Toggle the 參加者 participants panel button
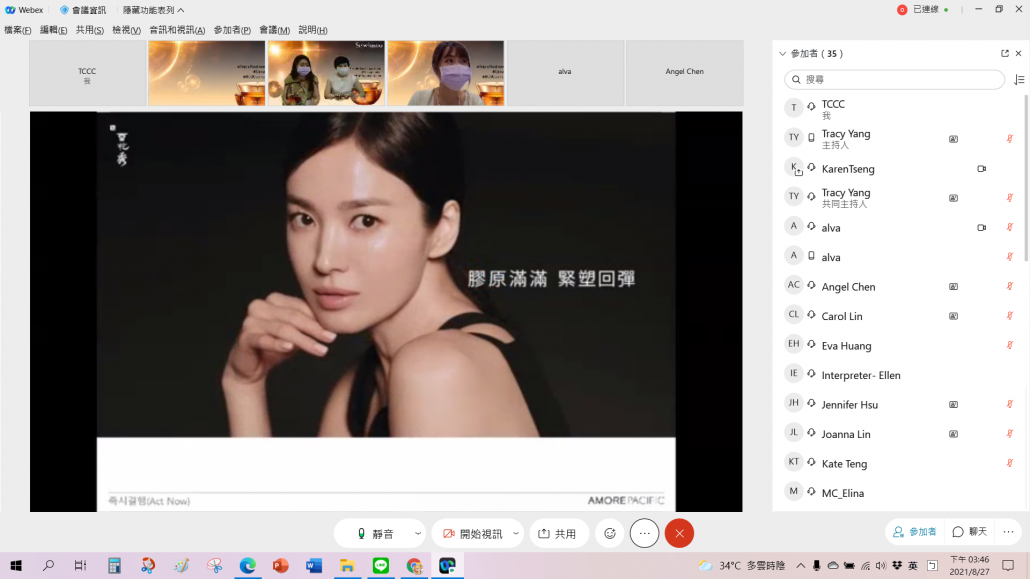1030x579 pixels. point(915,532)
